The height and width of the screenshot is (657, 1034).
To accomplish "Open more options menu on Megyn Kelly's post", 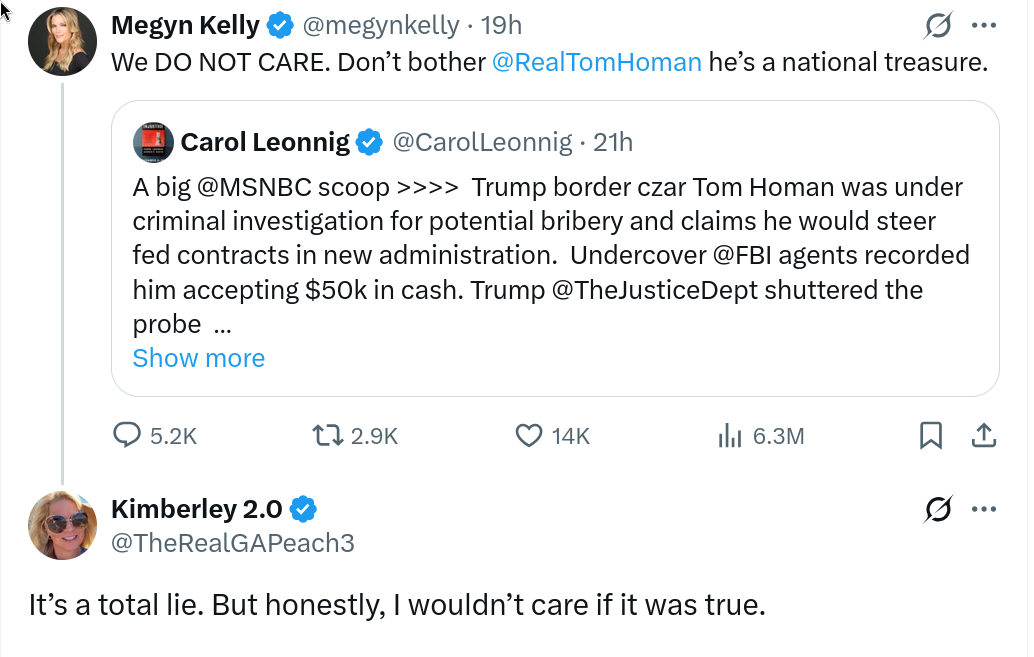I will click(x=984, y=26).
